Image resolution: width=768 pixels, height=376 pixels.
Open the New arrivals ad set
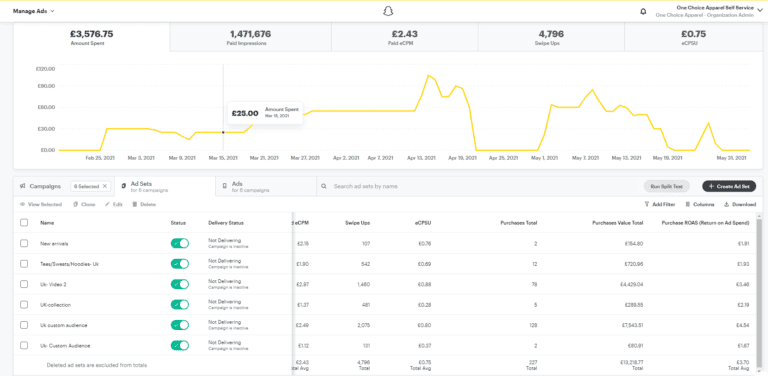[53, 243]
